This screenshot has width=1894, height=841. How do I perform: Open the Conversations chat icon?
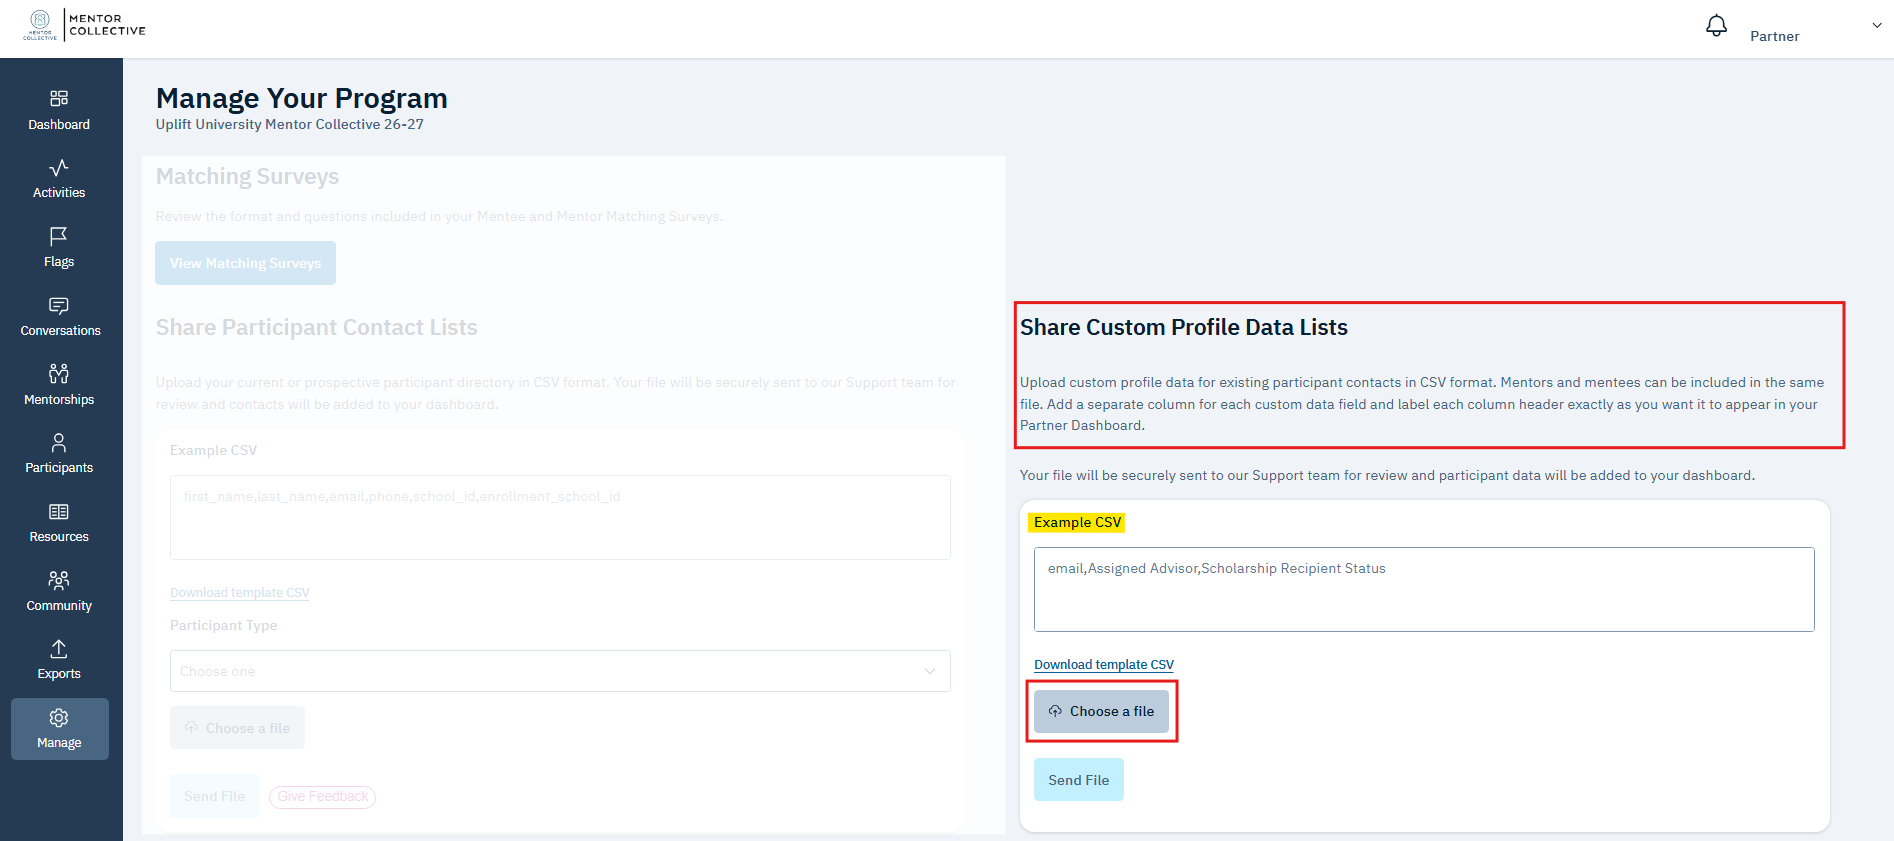pos(59,305)
